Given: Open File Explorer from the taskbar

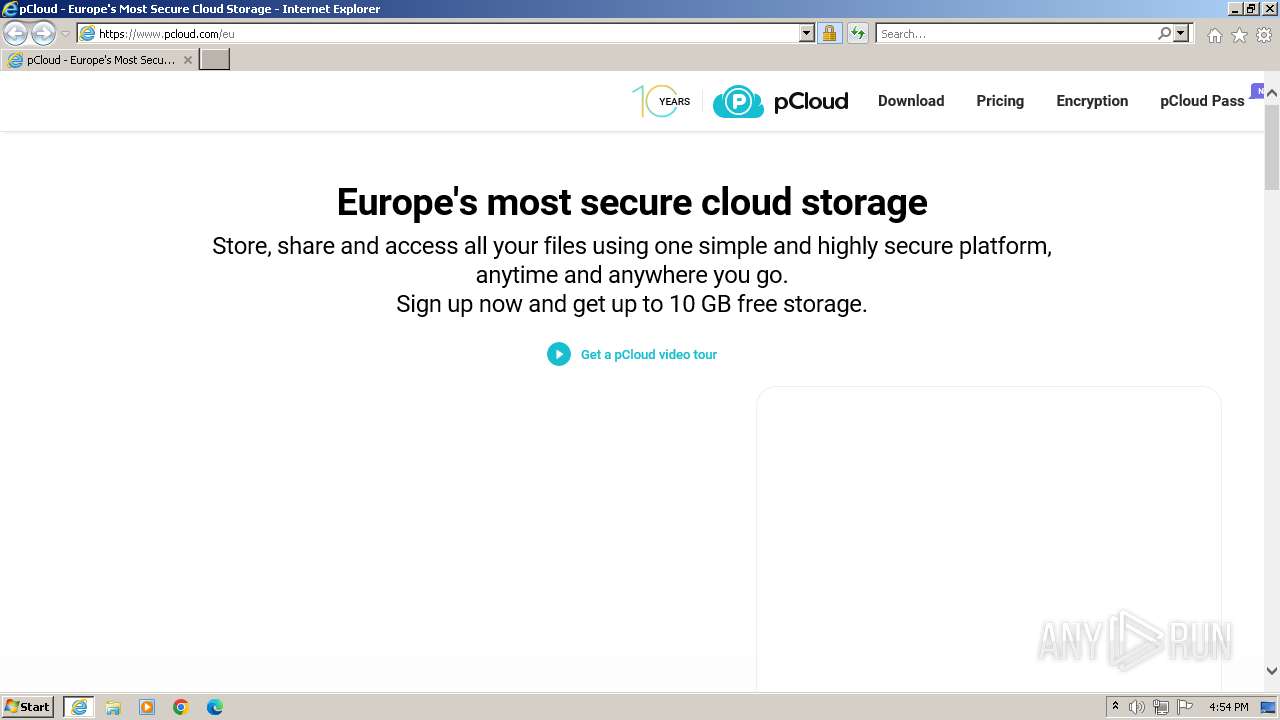Looking at the screenshot, I should [x=113, y=707].
